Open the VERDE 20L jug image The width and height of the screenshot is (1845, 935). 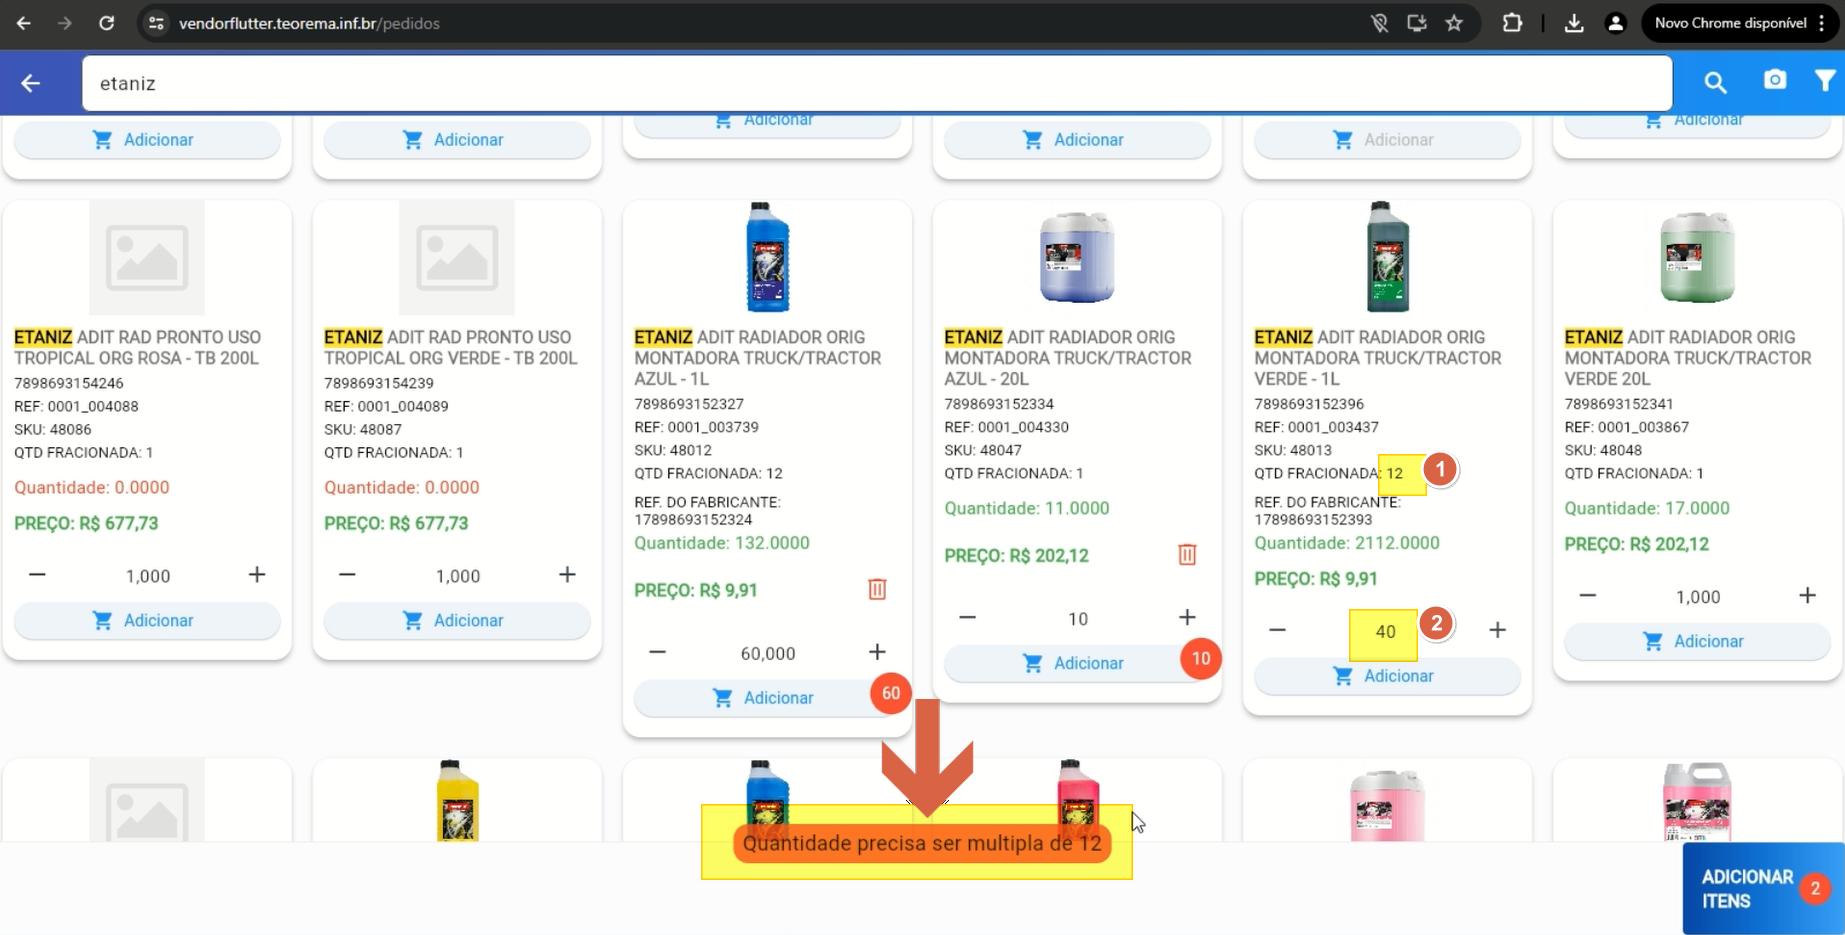click(x=1697, y=257)
